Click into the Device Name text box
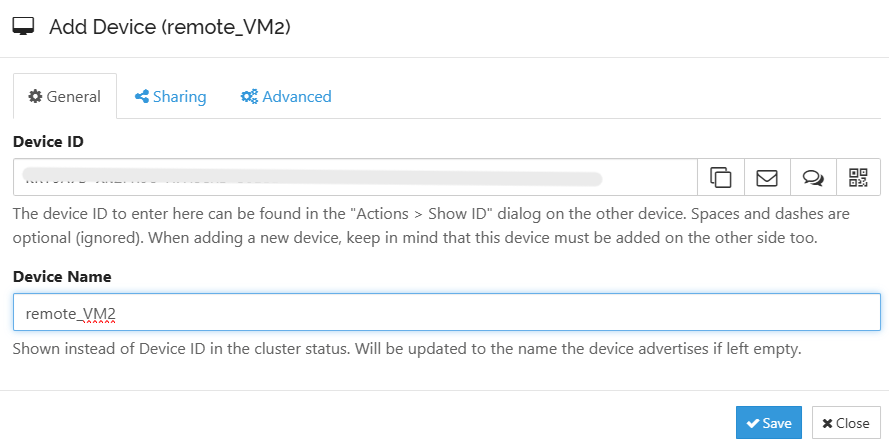This screenshot has width=889, height=445. [446, 312]
